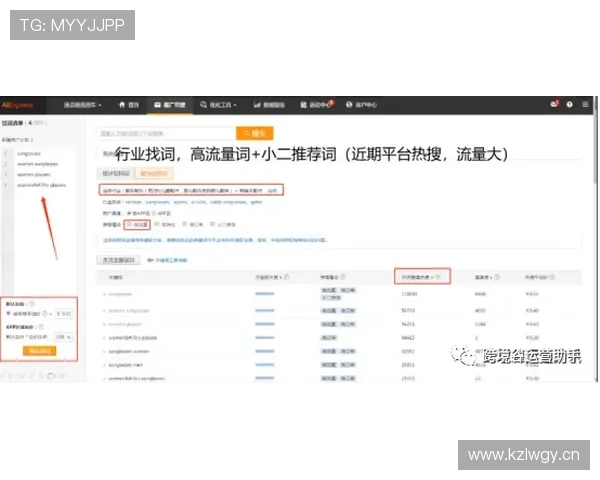
Task: Click the 'sunglasses women' keyword in the table
Action: 129,351
